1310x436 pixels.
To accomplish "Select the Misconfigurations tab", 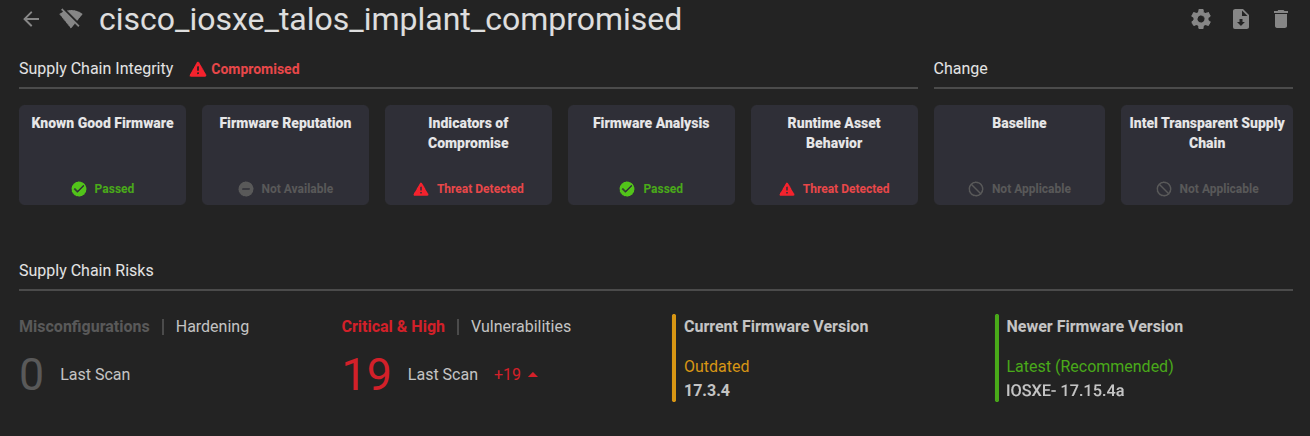I will coord(84,326).
